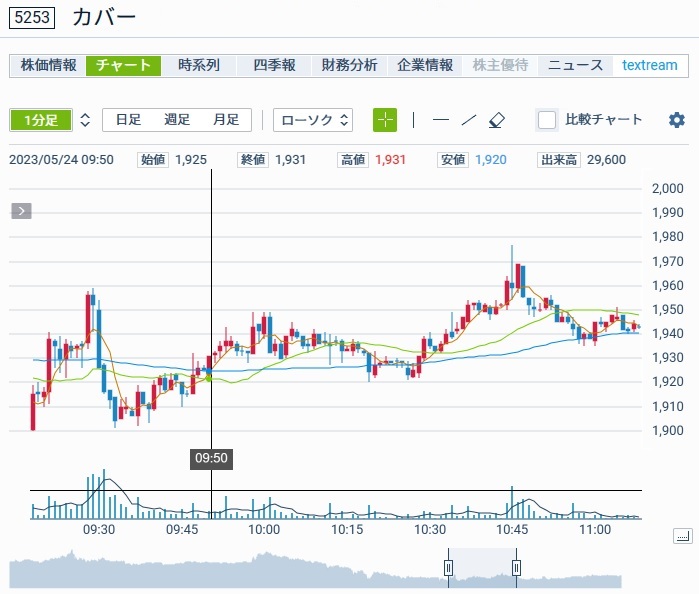Screen dimensions: 699x594
Task: Expand the side panel with arrow icon
Action: point(22,211)
